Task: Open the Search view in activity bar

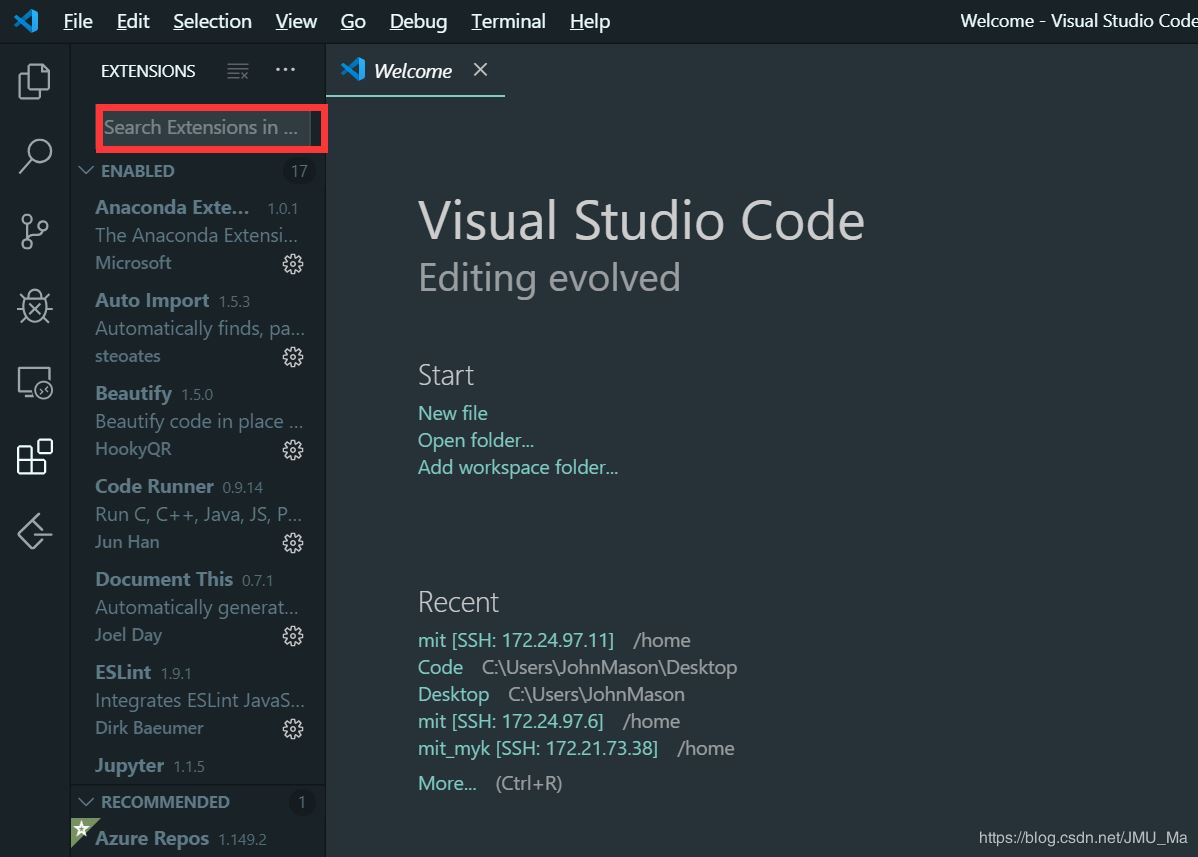Action: (34, 156)
